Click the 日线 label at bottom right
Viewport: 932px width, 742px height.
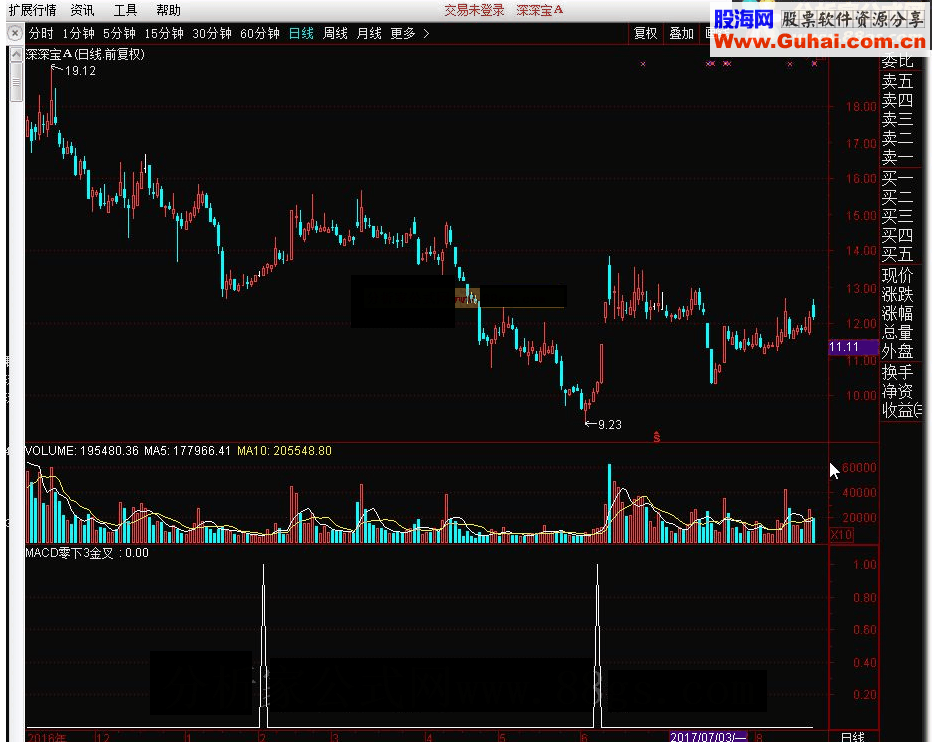[x=854, y=737]
